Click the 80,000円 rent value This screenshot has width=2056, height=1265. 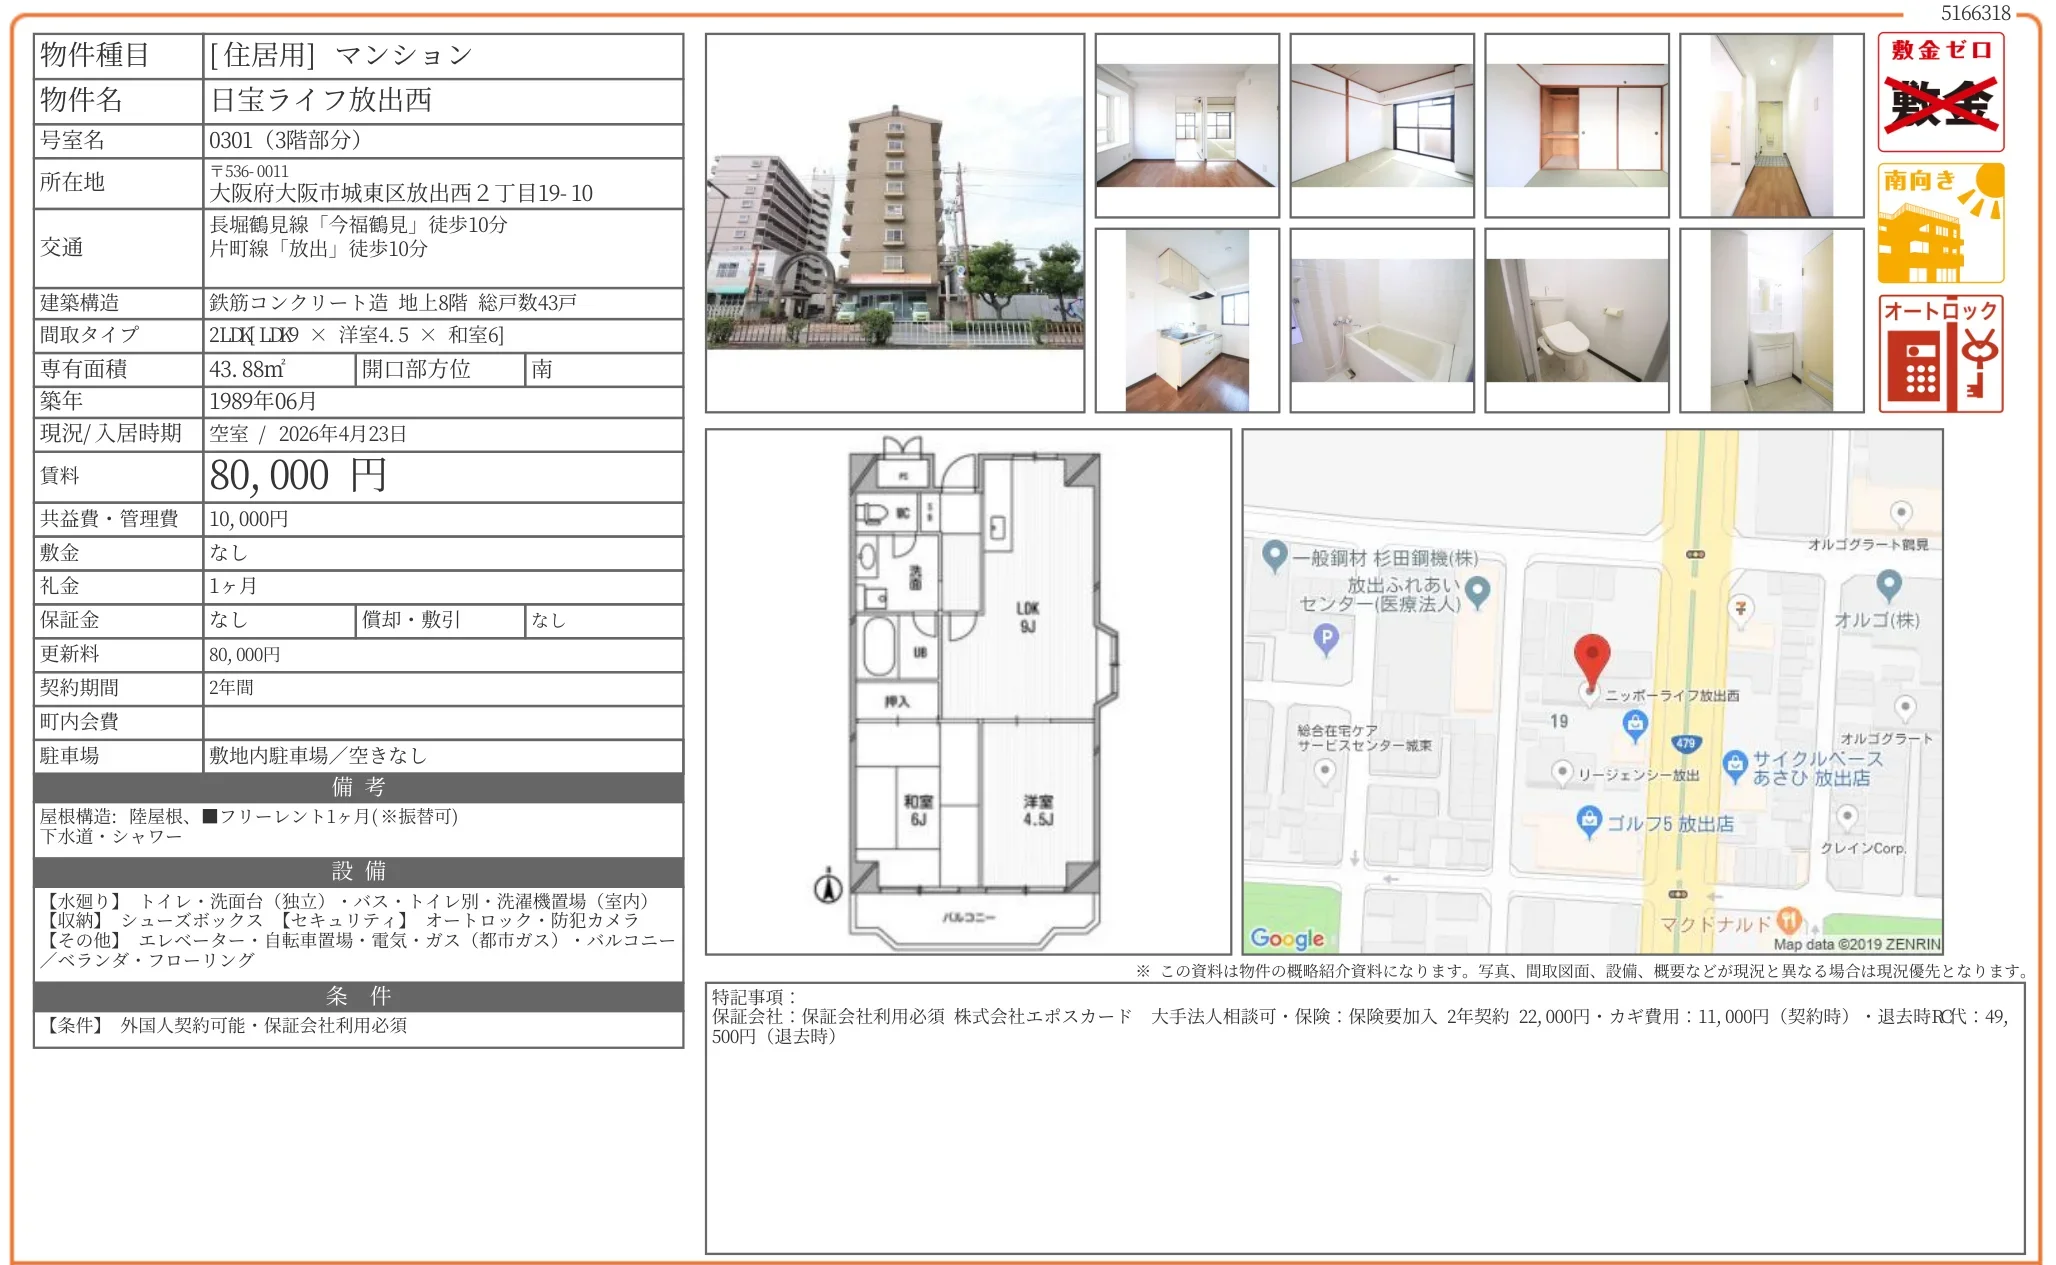coord(298,476)
